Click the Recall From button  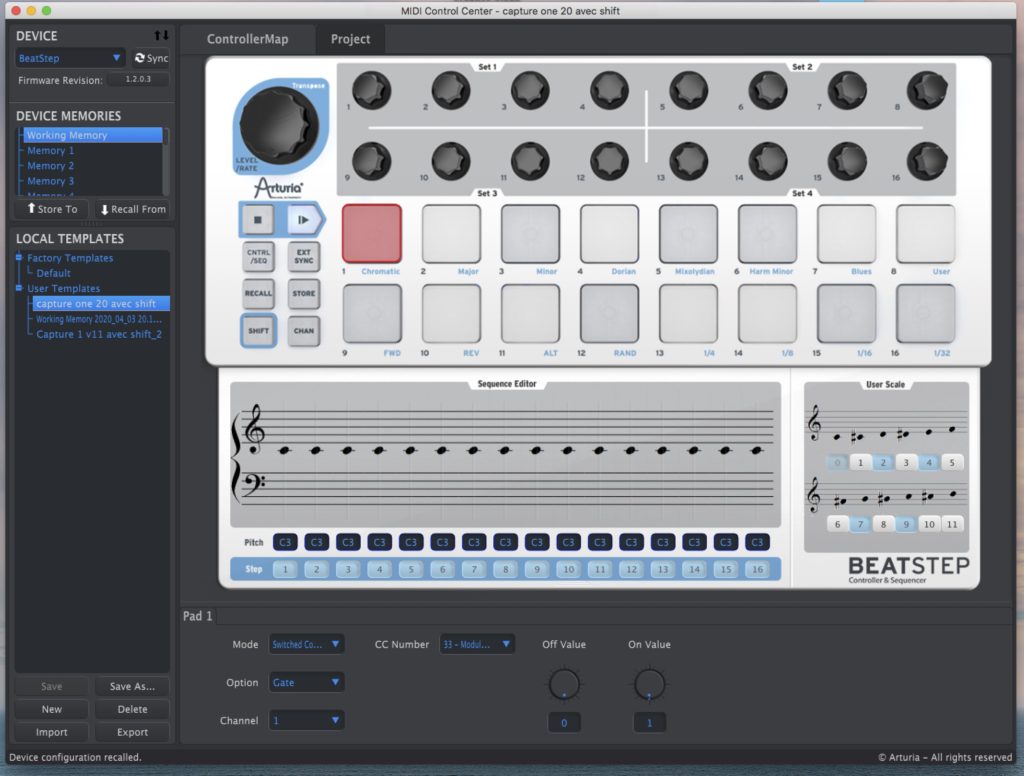coord(133,209)
